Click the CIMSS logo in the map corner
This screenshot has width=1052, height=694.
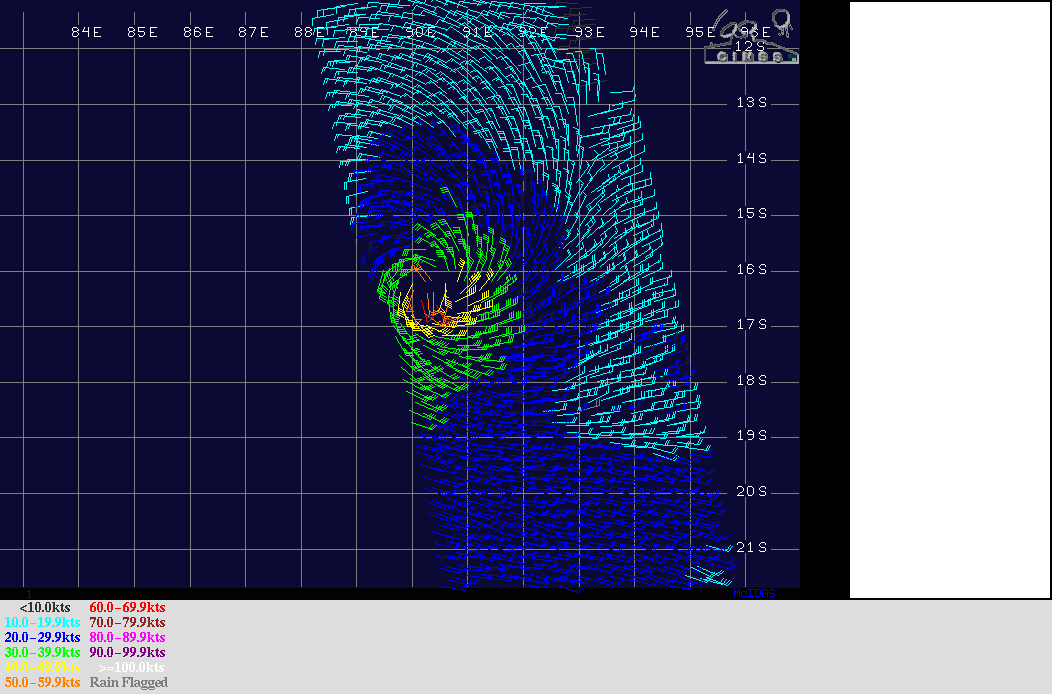(x=751, y=37)
